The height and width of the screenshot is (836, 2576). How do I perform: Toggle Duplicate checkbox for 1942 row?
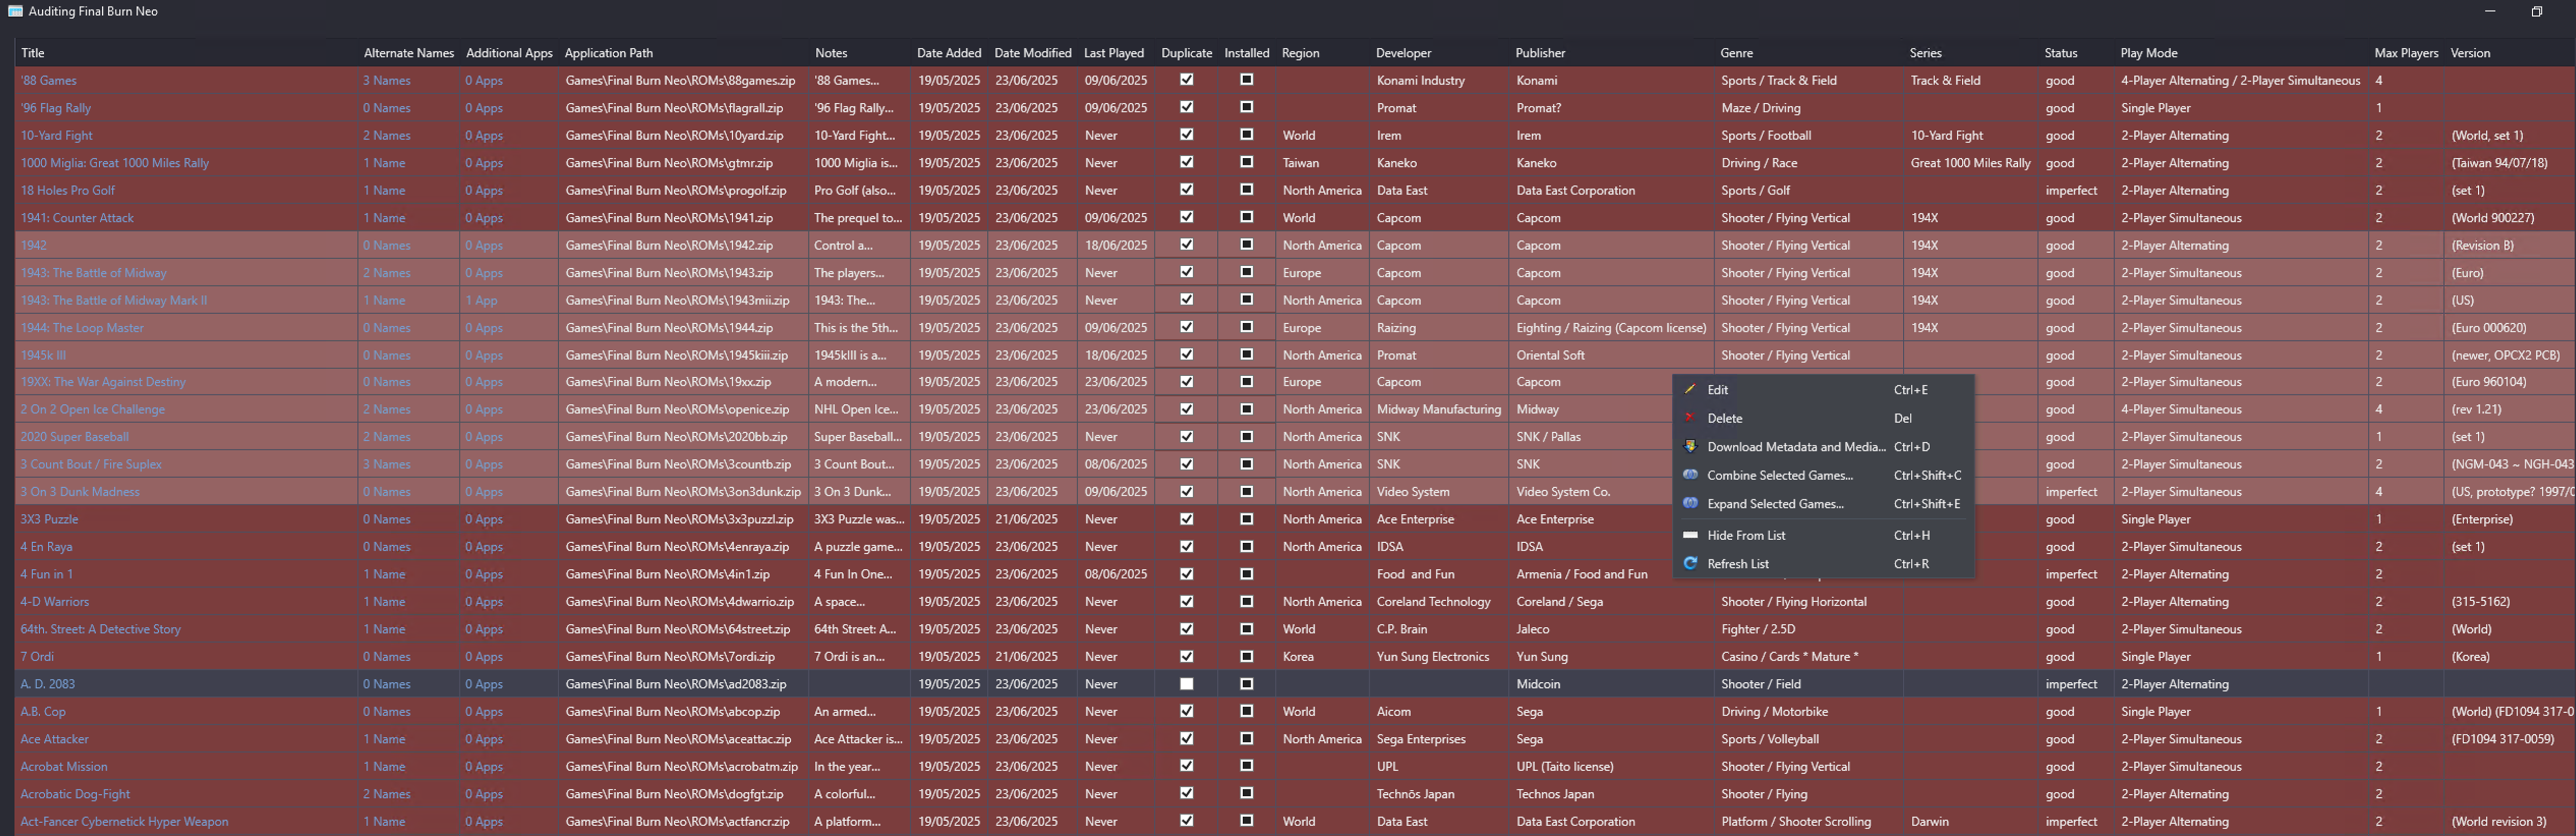pos(1186,244)
